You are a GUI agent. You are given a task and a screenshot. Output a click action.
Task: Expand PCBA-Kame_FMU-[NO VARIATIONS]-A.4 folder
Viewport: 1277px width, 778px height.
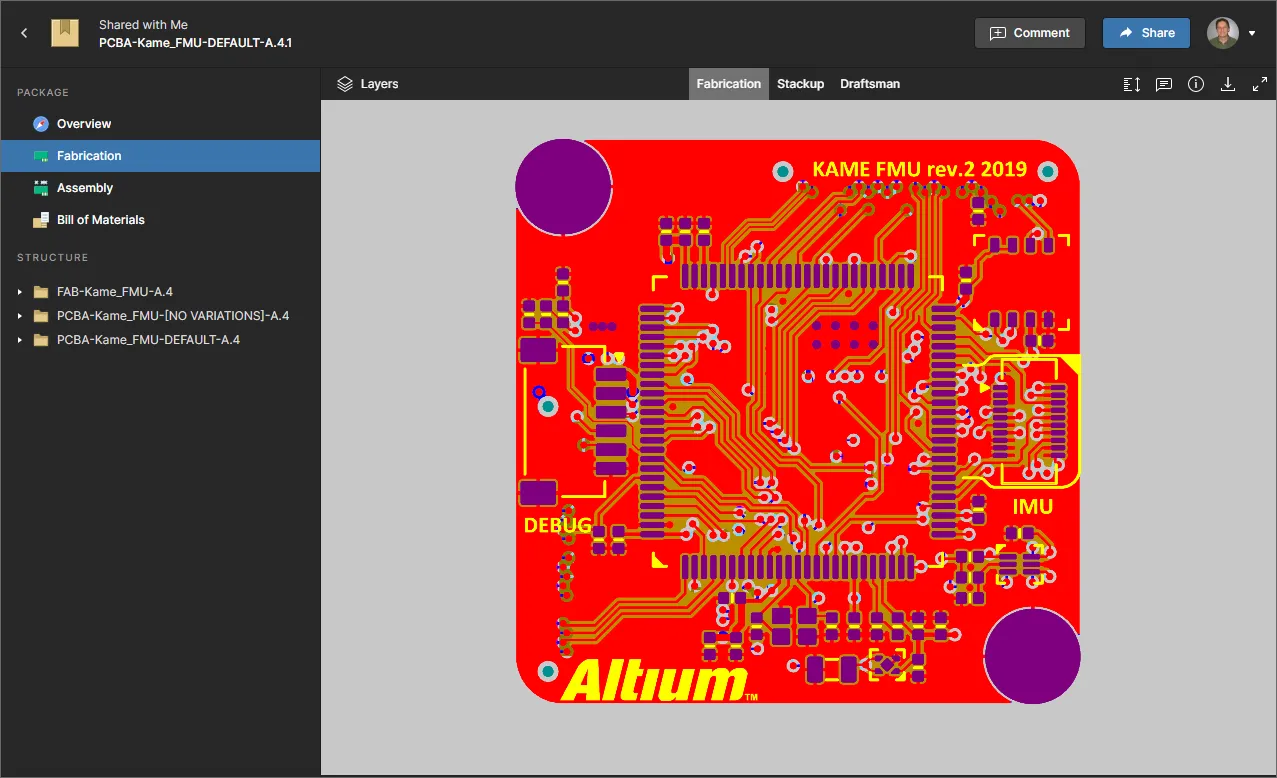click(20, 316)
